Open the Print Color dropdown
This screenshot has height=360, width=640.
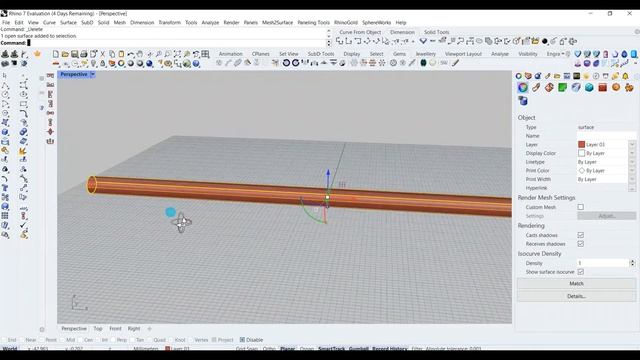(x=632, y=171)
